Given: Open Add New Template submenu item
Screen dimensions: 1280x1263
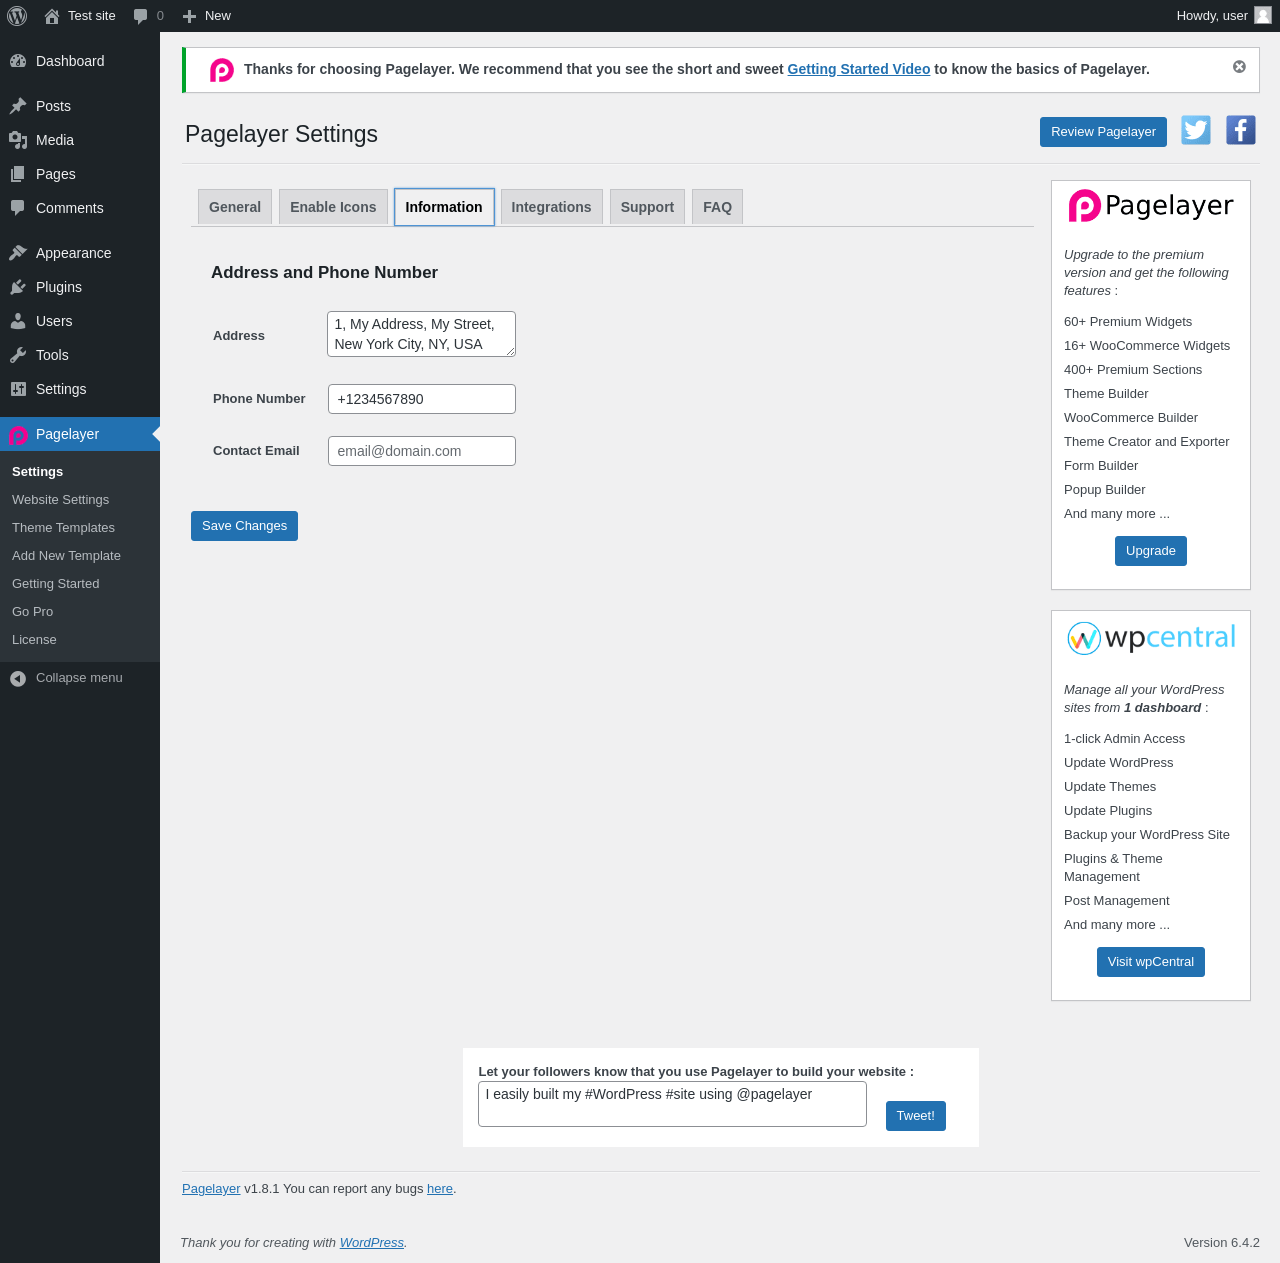Looking at the screenshot, I should pyautogui.click(x=66, y=556).
